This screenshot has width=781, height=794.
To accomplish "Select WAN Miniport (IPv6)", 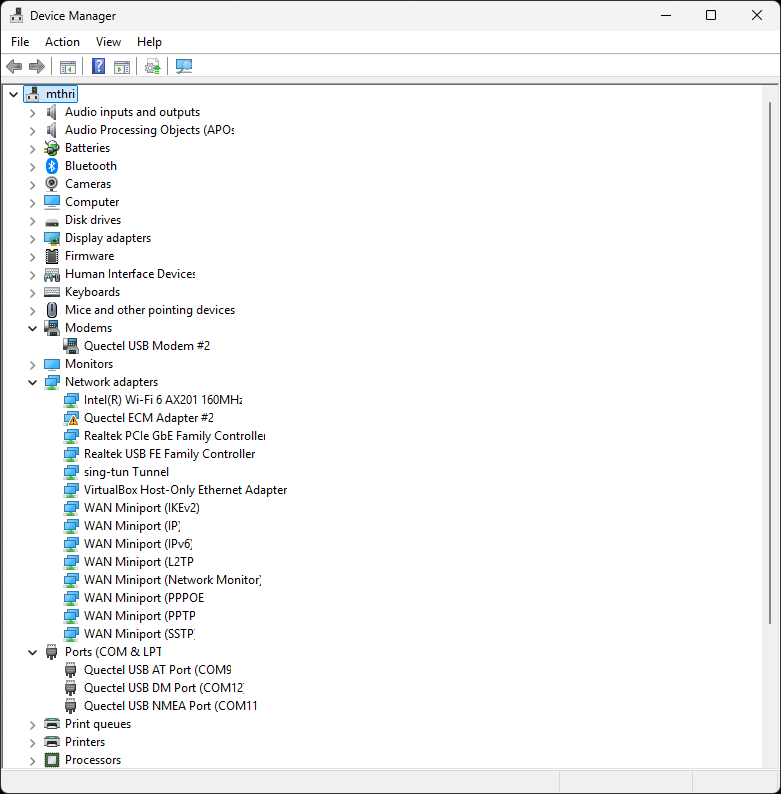I will click(x=138, y=544).
